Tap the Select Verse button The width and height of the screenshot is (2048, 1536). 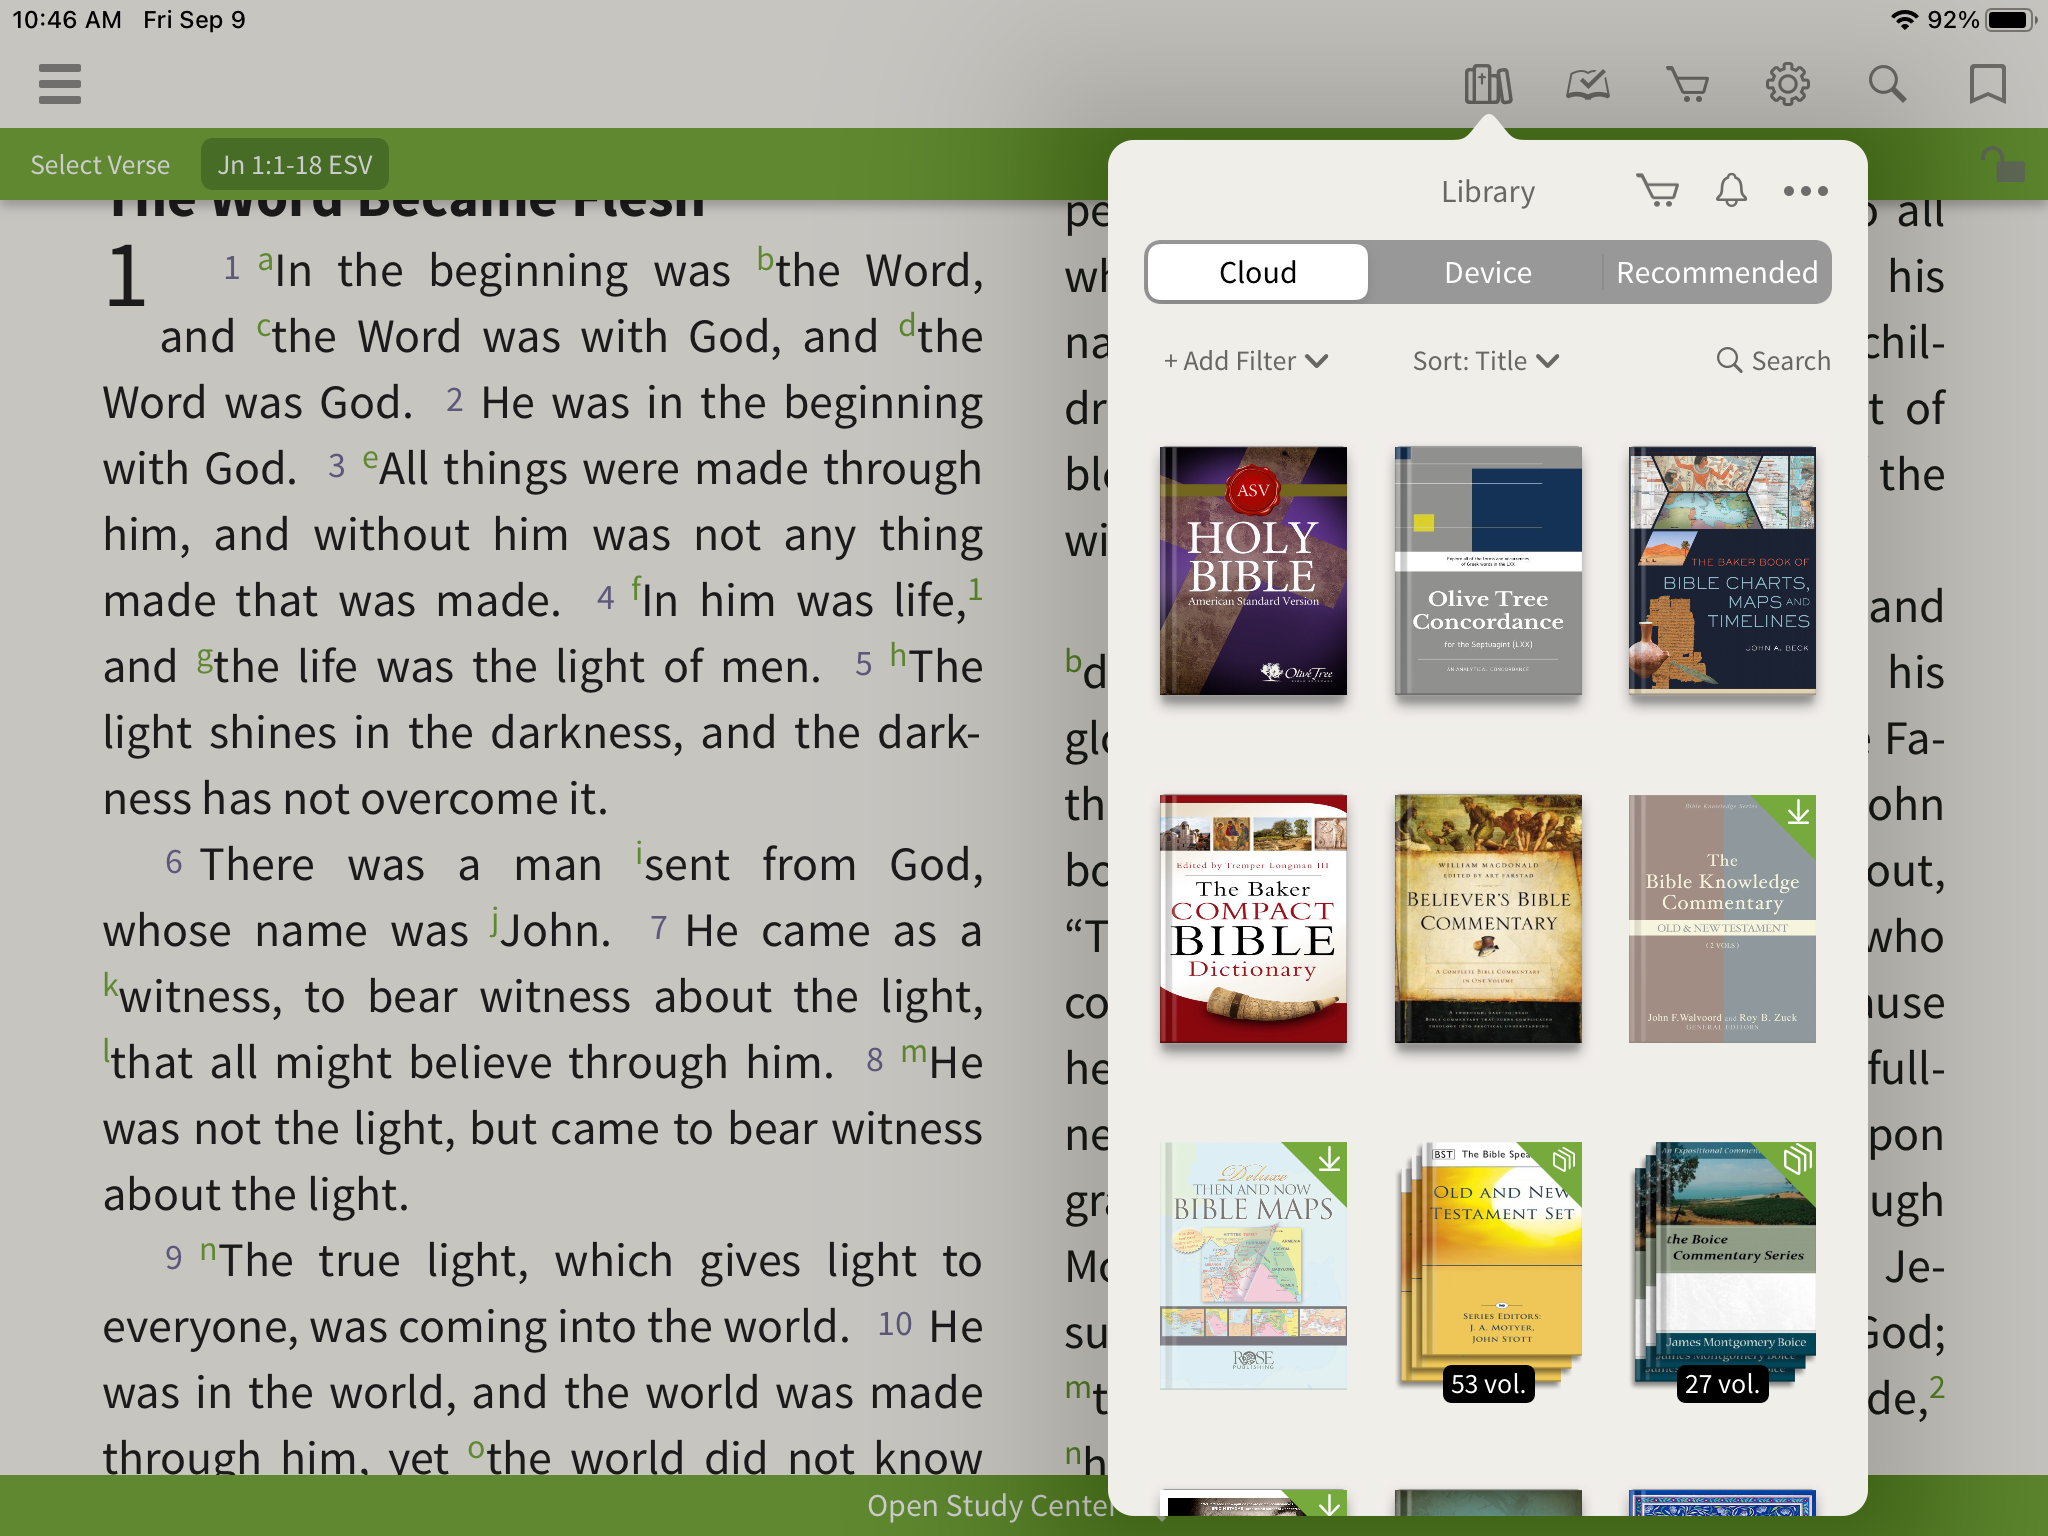click(x=100, y=165)
